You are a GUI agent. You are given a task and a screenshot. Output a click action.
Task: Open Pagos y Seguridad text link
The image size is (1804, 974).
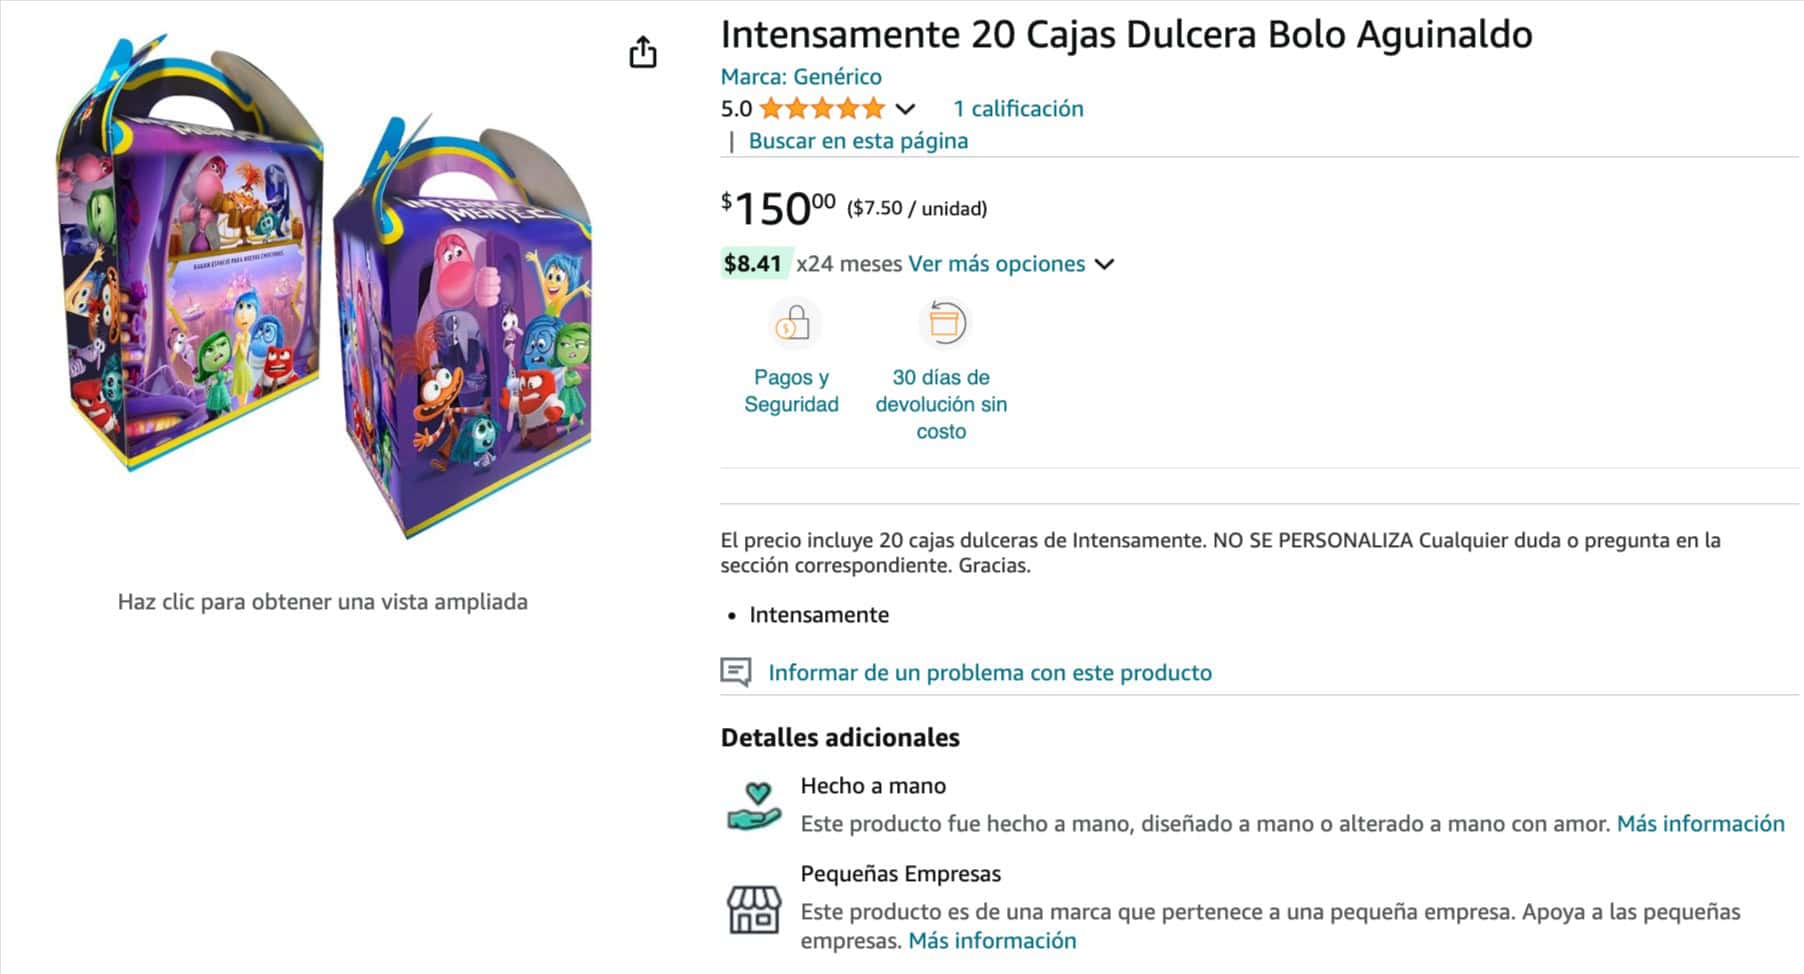(791, 391)
